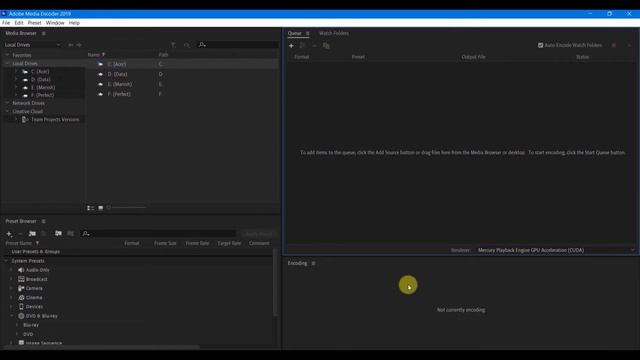The image size is (640, 360).
Task: Open the Encoding panel menu icon
Action: click(x=313, y=263)
